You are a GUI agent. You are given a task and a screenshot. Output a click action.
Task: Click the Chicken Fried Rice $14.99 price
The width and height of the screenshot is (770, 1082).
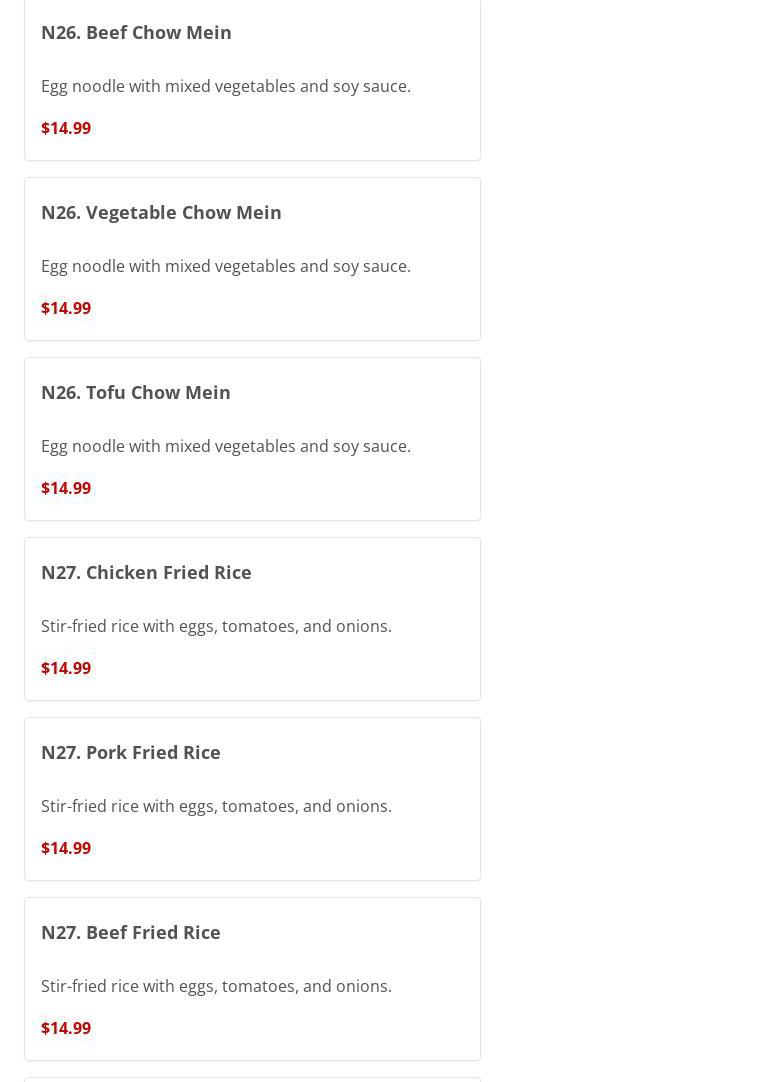coord(66,668)
